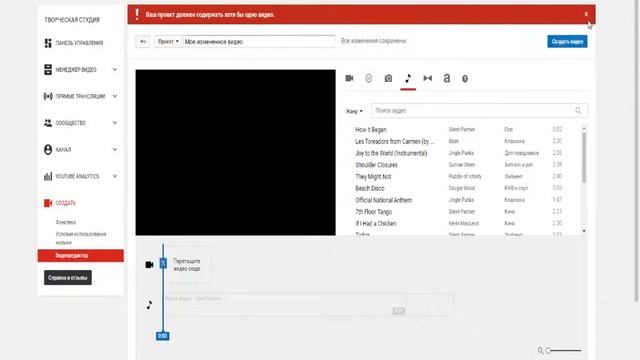Click the Help and feedback button

click(68, 278)
